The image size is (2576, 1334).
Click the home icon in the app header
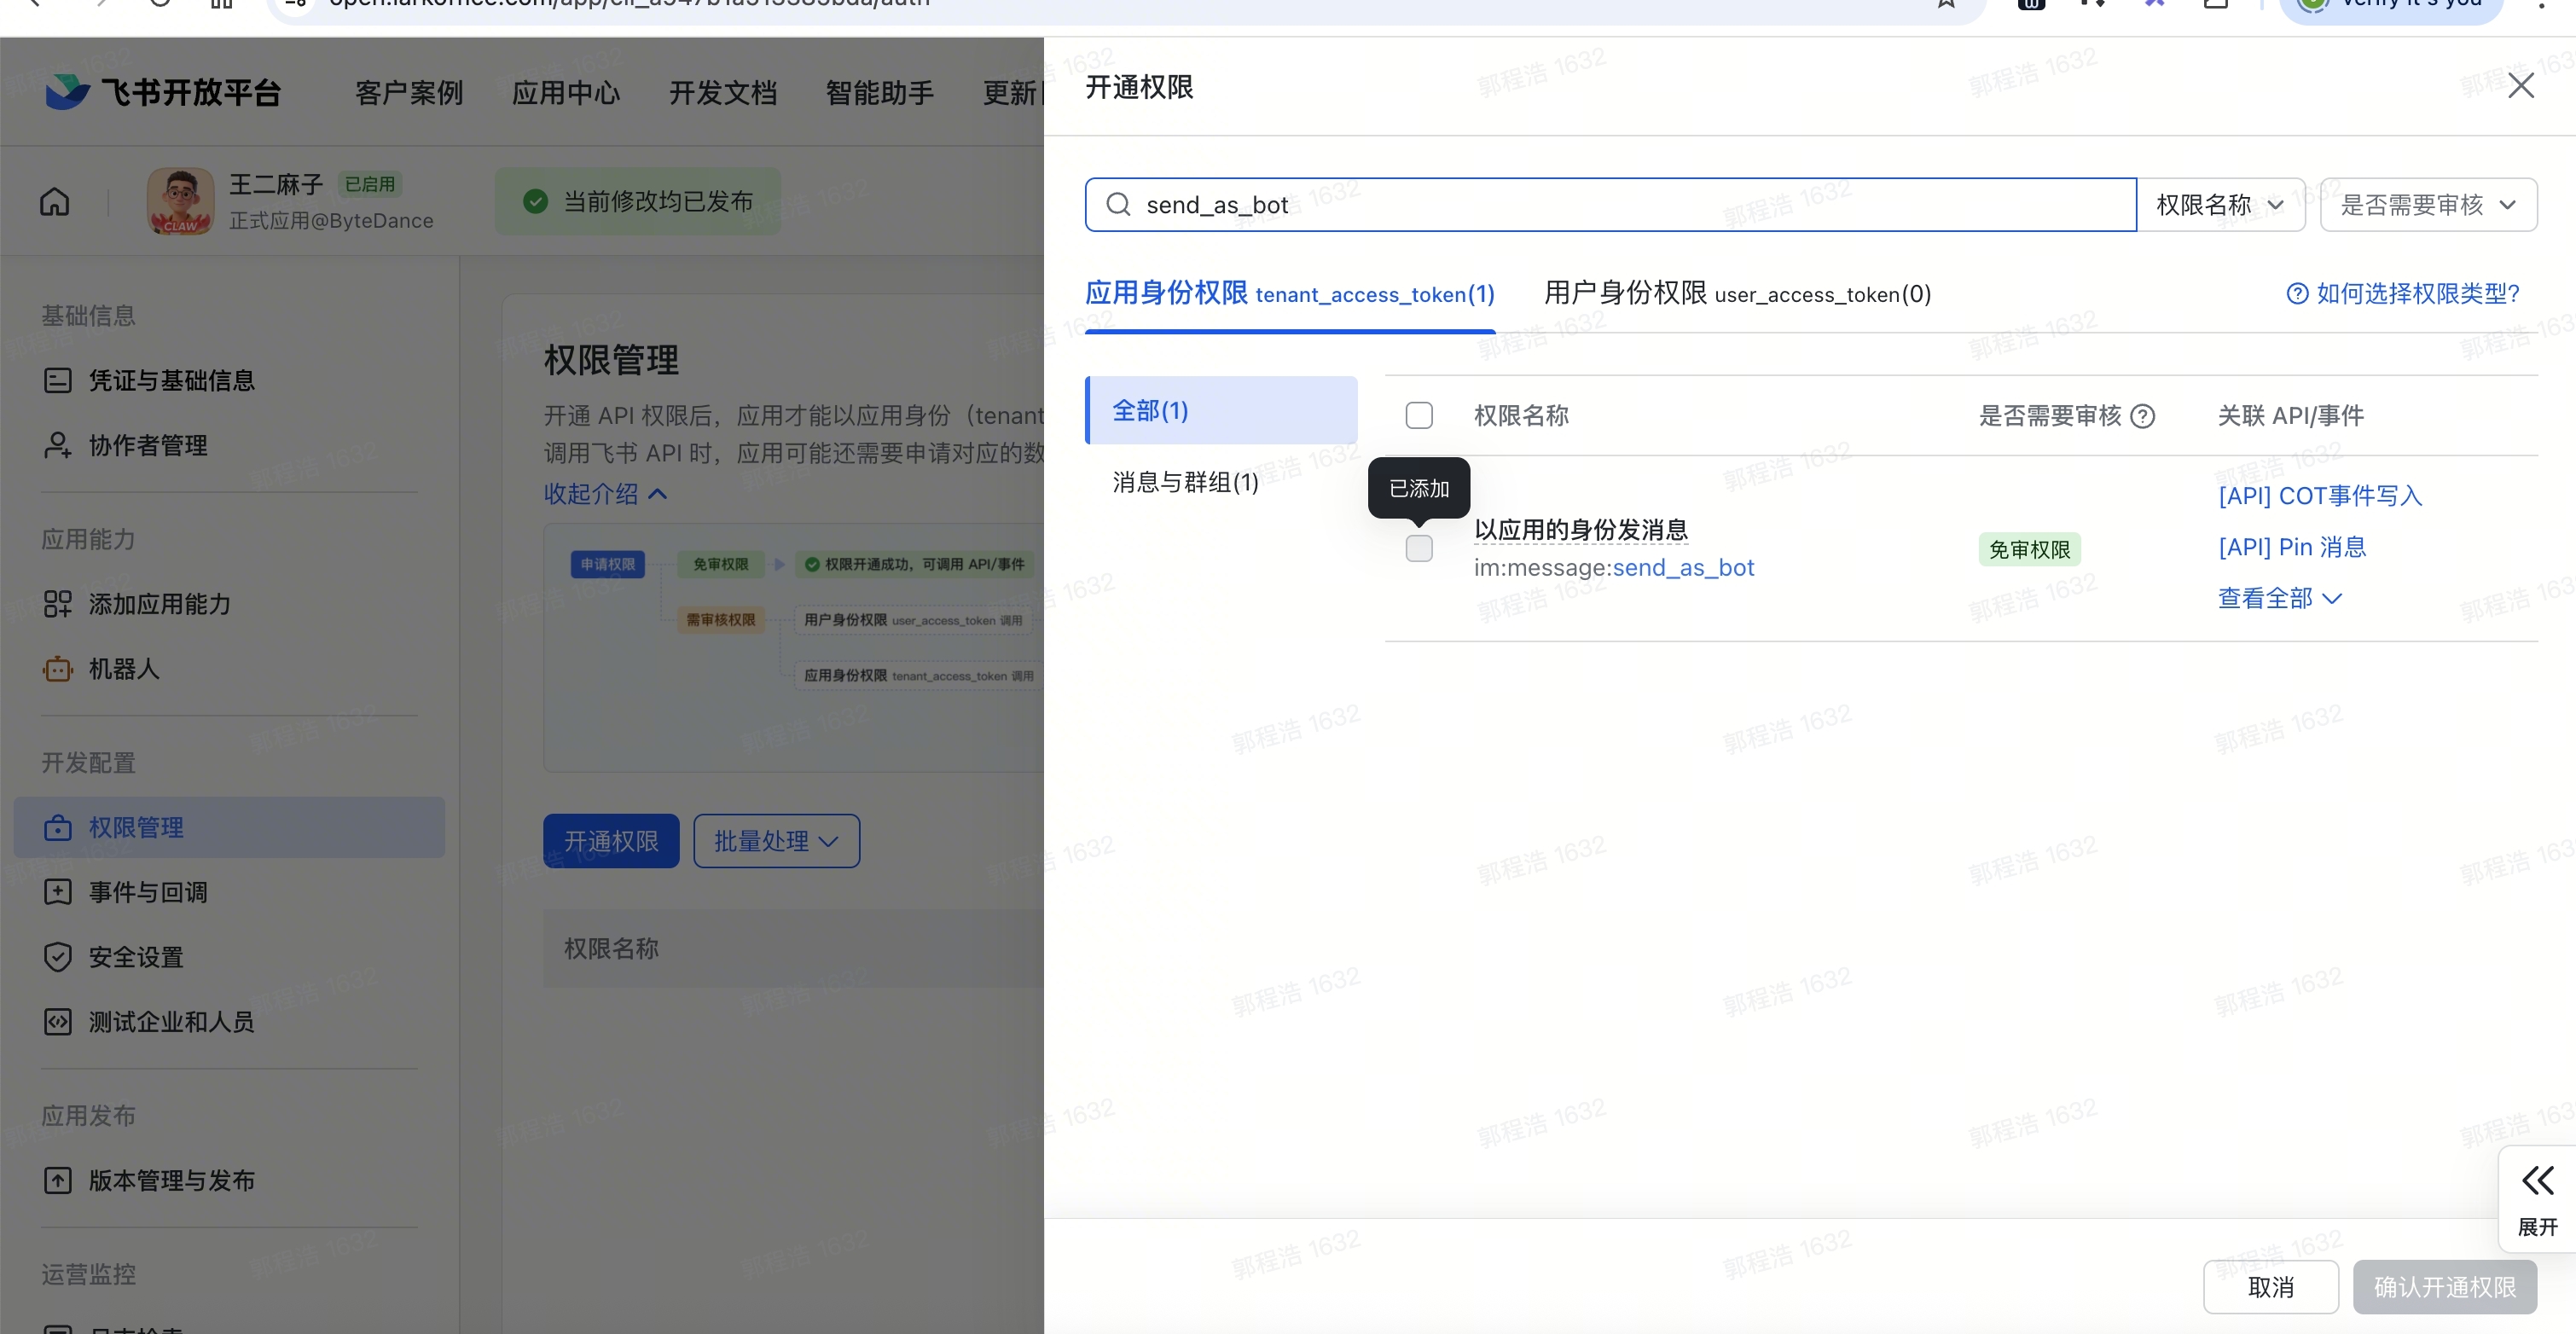click(55, 201)
